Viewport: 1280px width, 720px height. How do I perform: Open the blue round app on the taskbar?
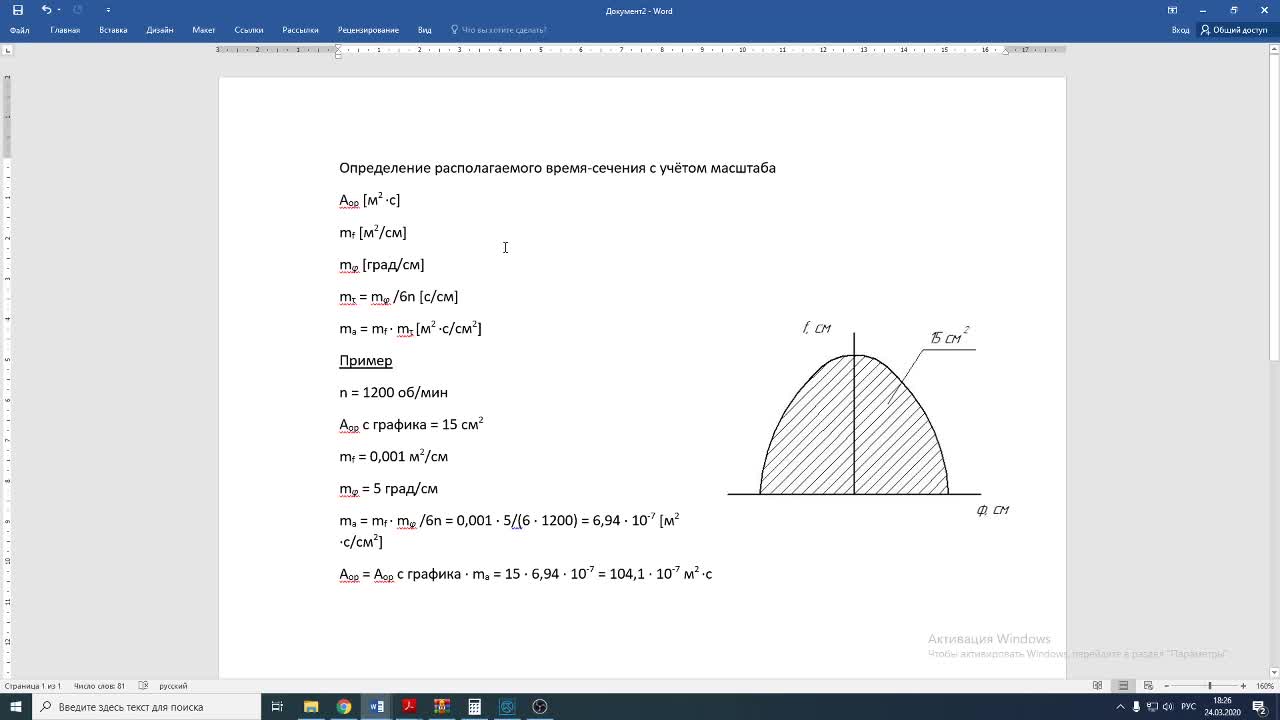507,707
